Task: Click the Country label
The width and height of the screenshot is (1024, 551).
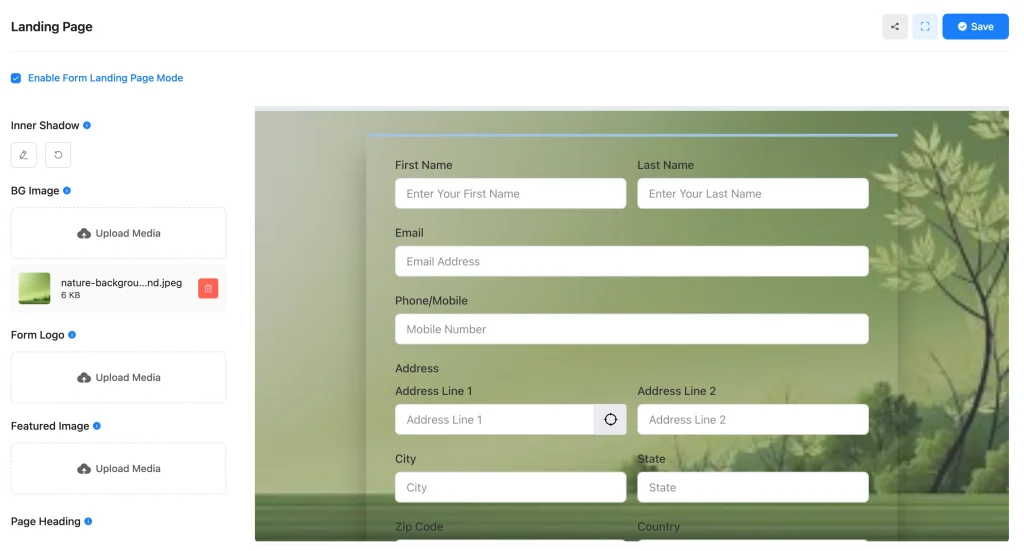Action: (x=658, y=527)
